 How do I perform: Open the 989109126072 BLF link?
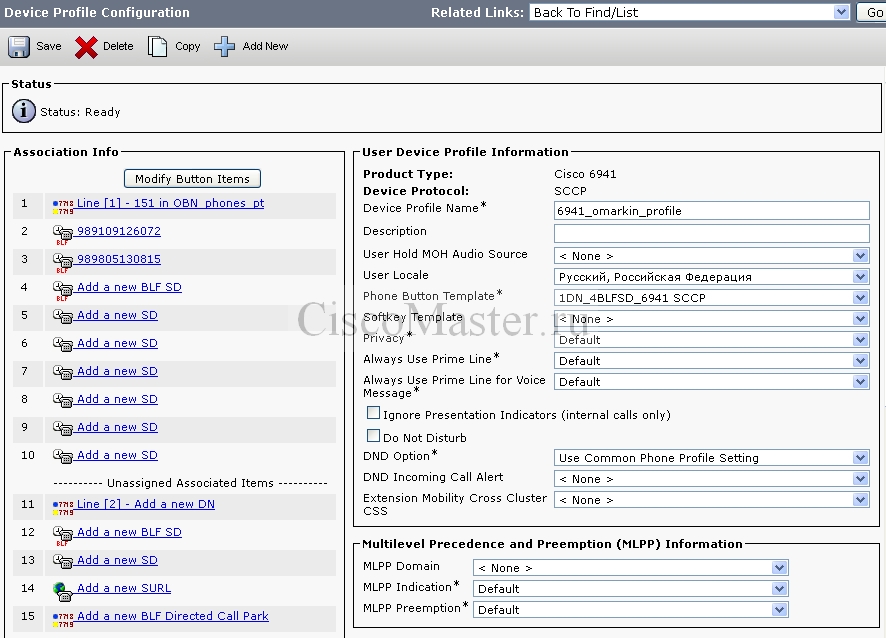pos(119,231)
